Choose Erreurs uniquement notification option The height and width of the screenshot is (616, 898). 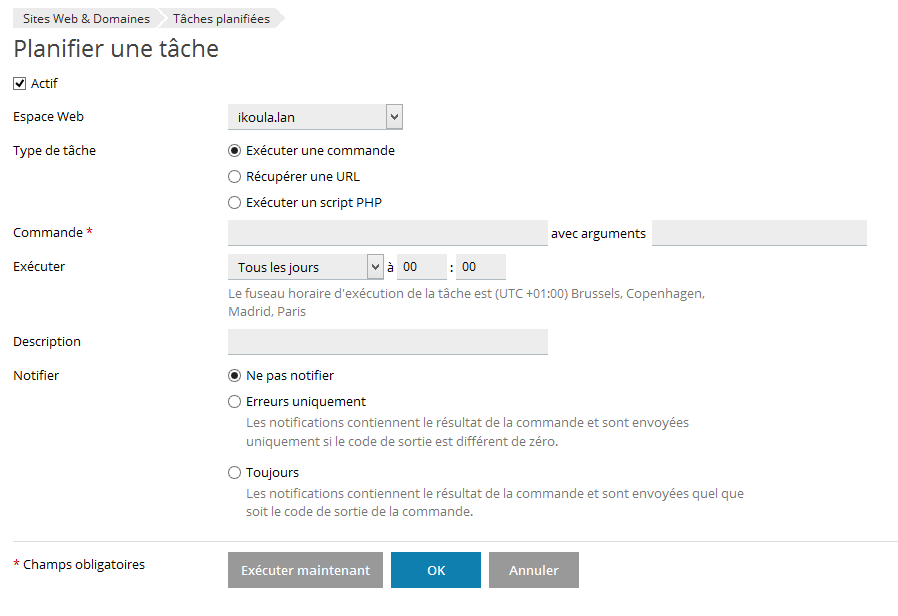(x=235, y=402)
